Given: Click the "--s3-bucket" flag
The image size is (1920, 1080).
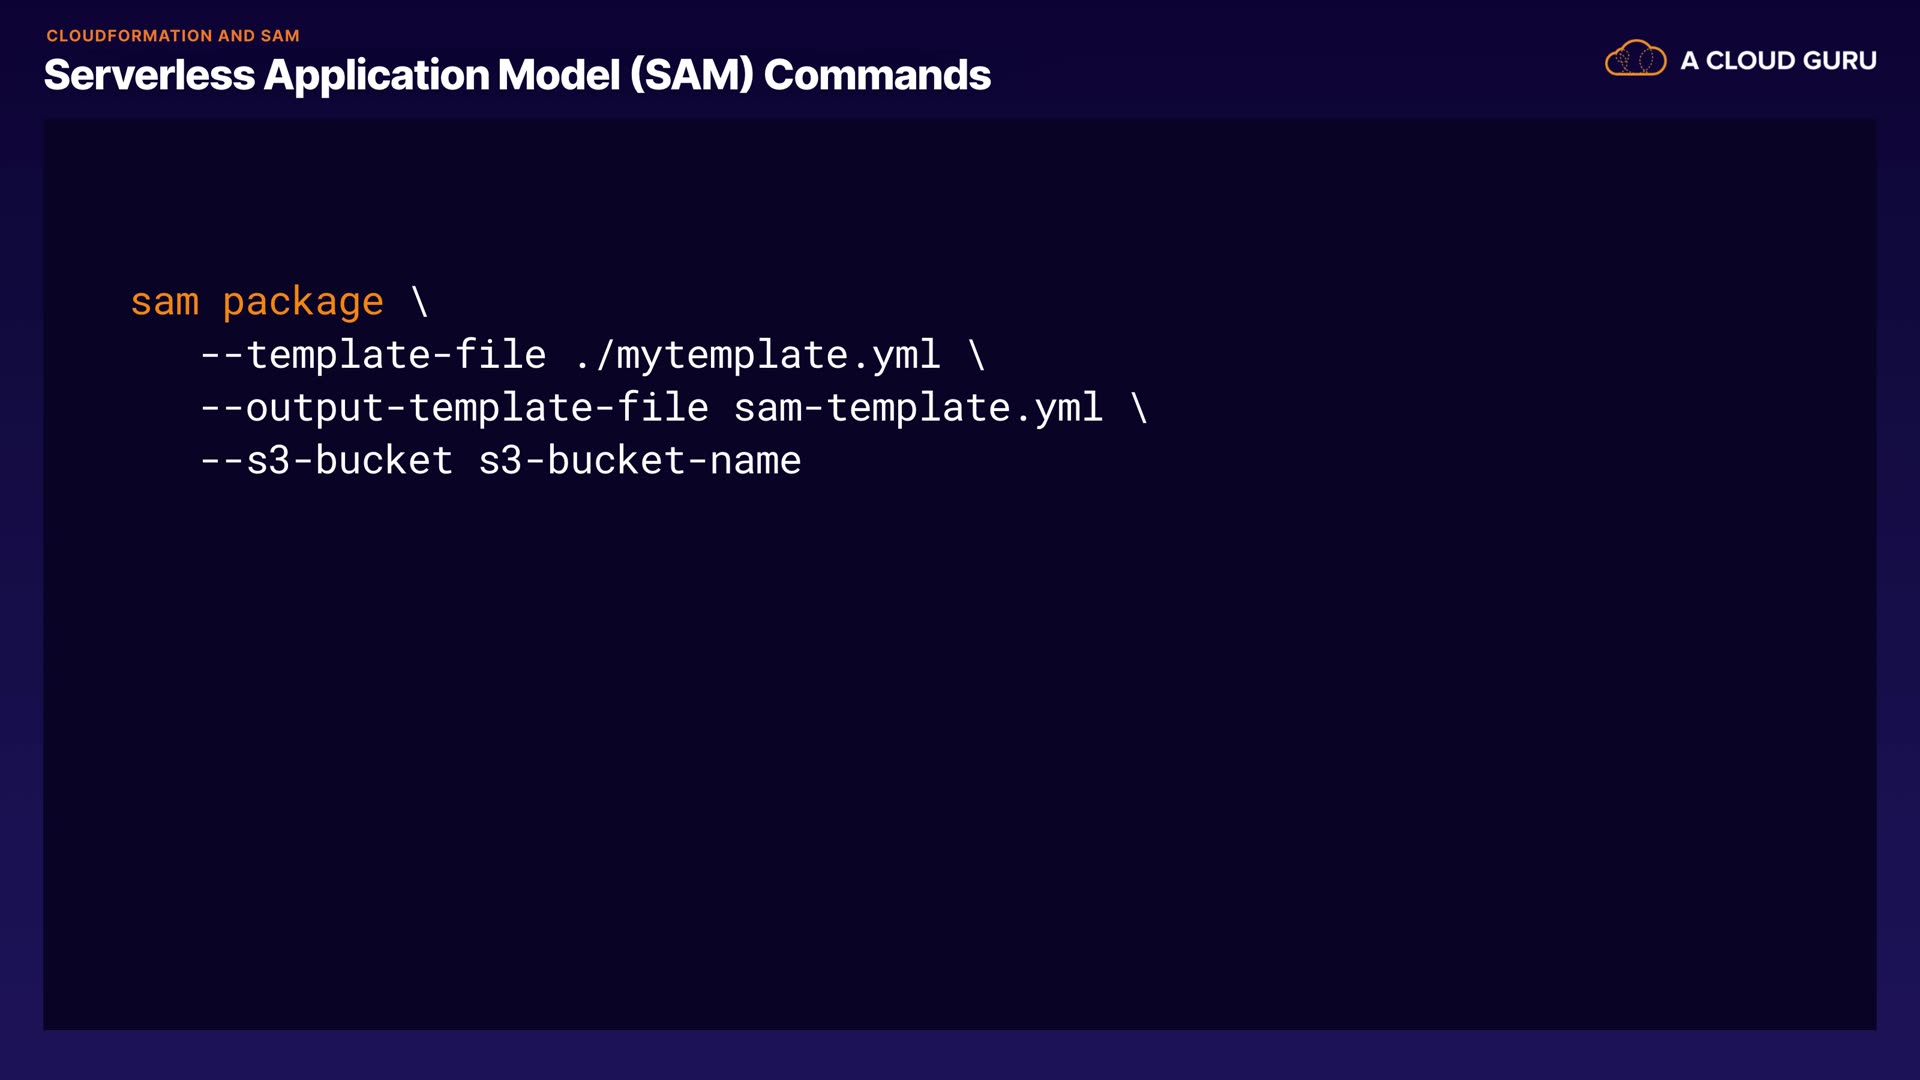Looking at the screenshot, I should 326,461.
